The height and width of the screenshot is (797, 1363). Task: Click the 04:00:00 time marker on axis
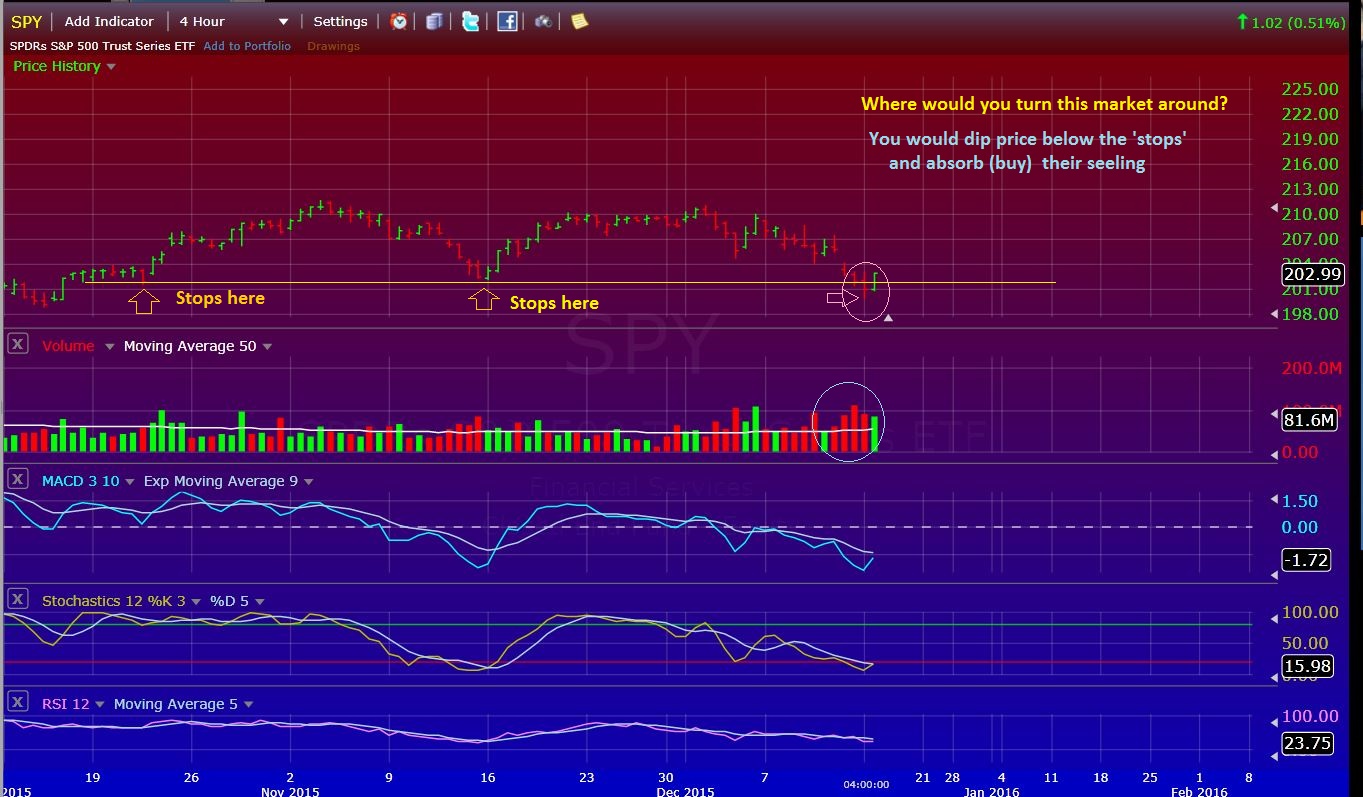tap(866, 785)
